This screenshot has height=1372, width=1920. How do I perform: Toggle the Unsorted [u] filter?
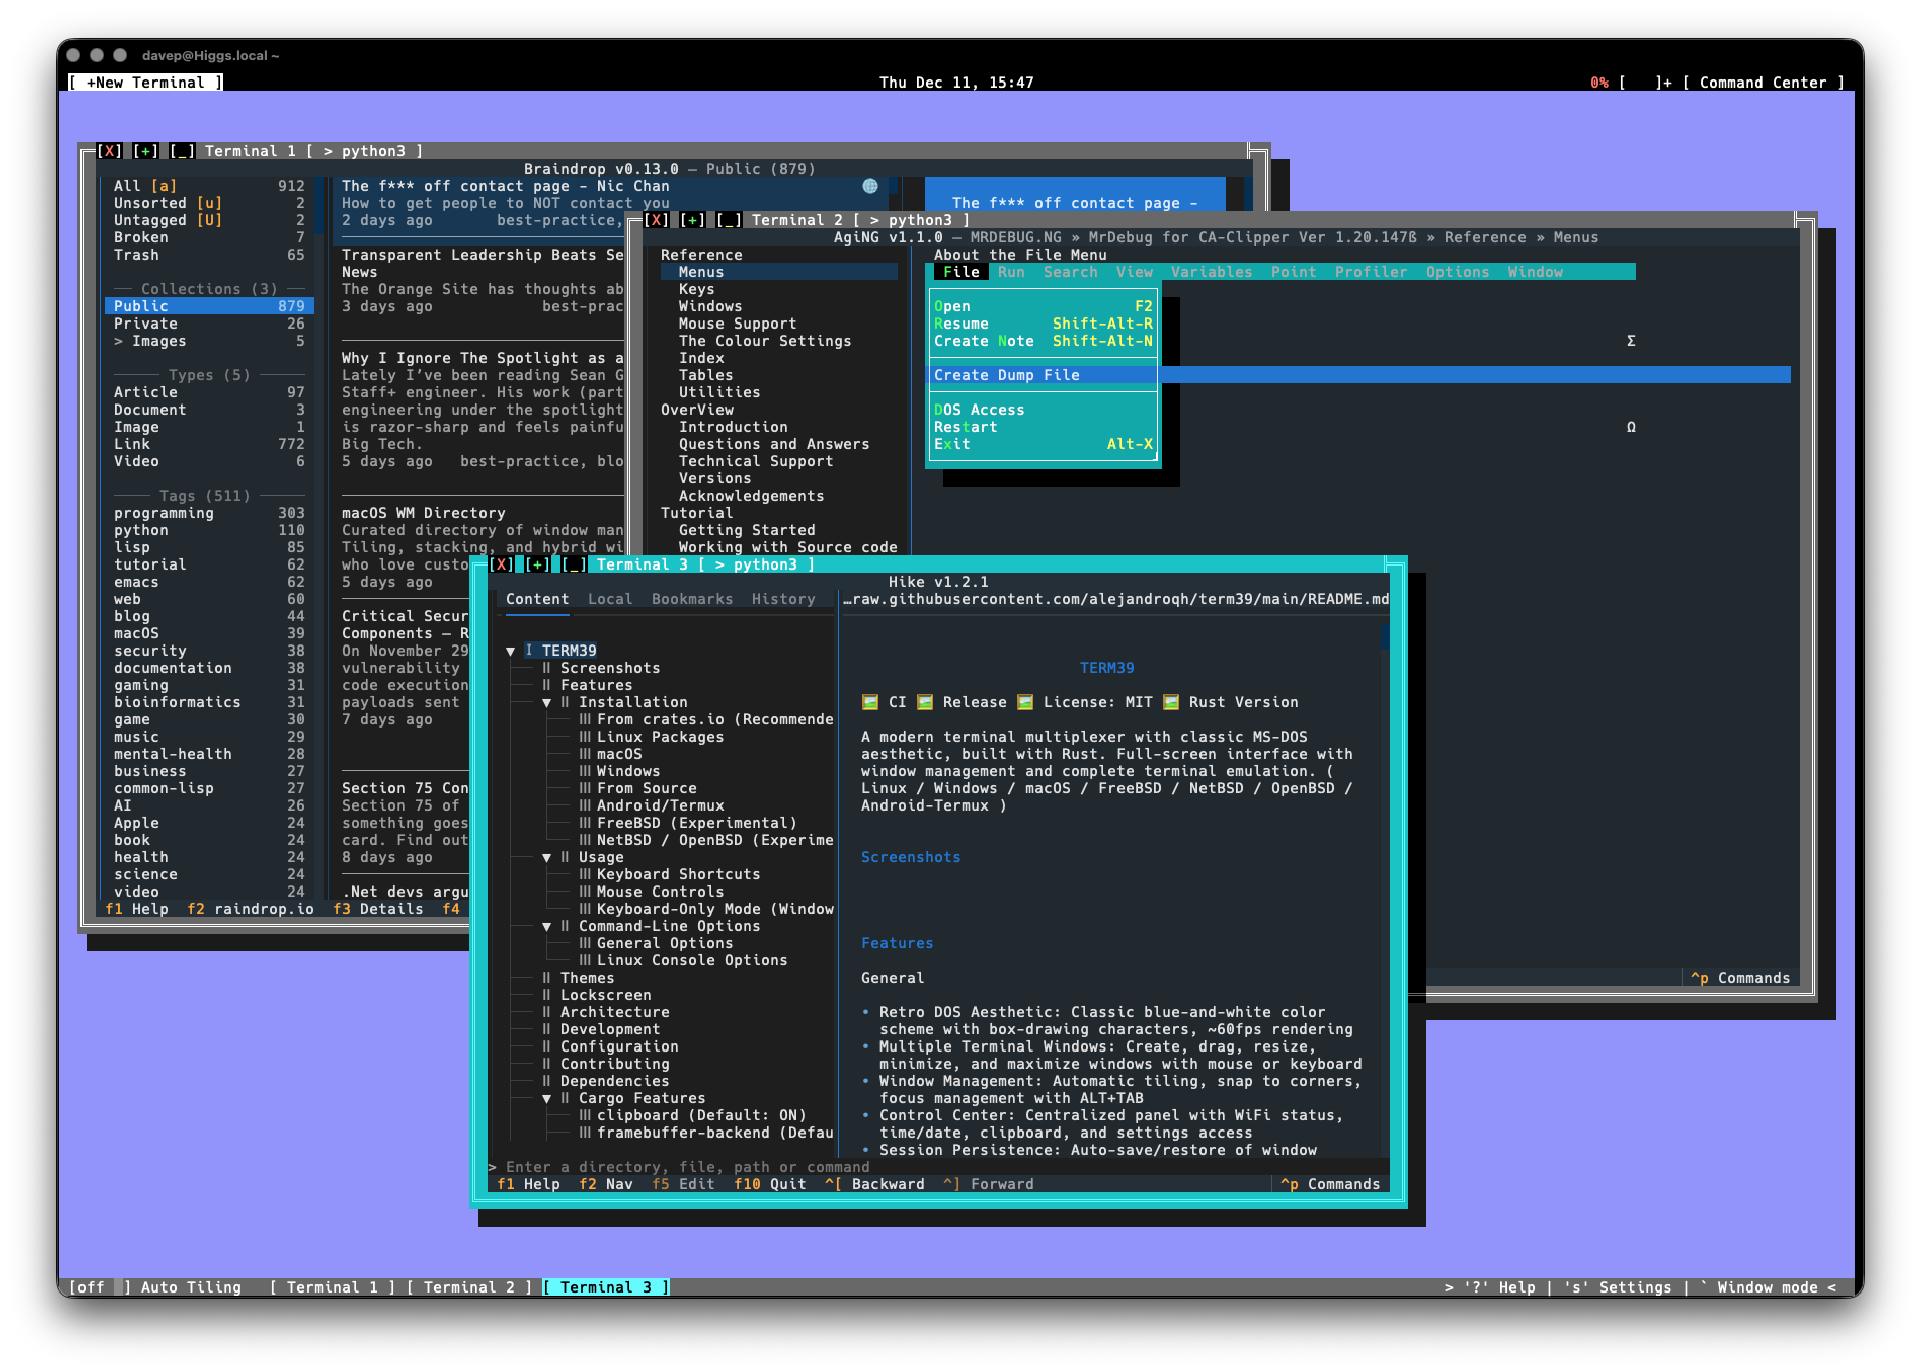(x=160, y=203)
